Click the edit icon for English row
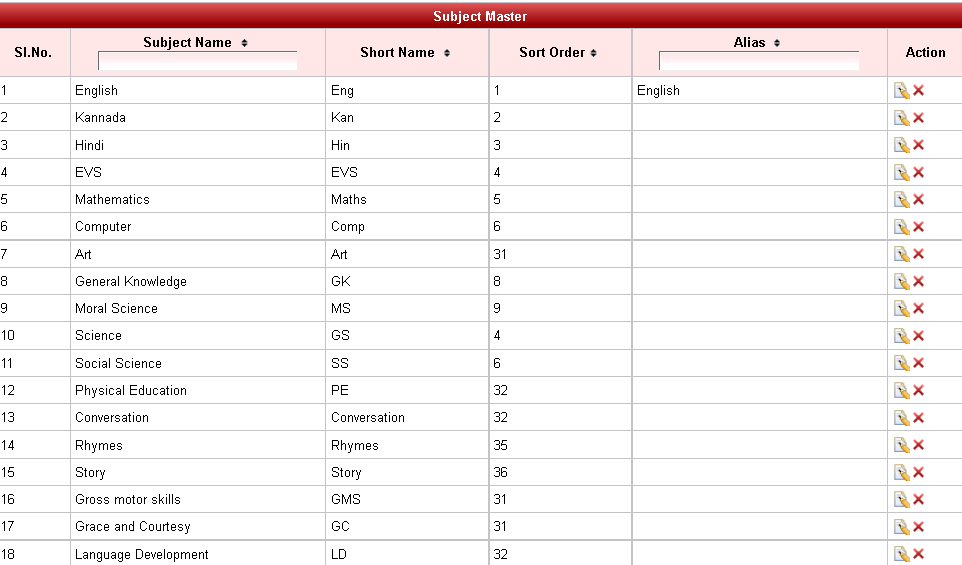 pos(901,91)
